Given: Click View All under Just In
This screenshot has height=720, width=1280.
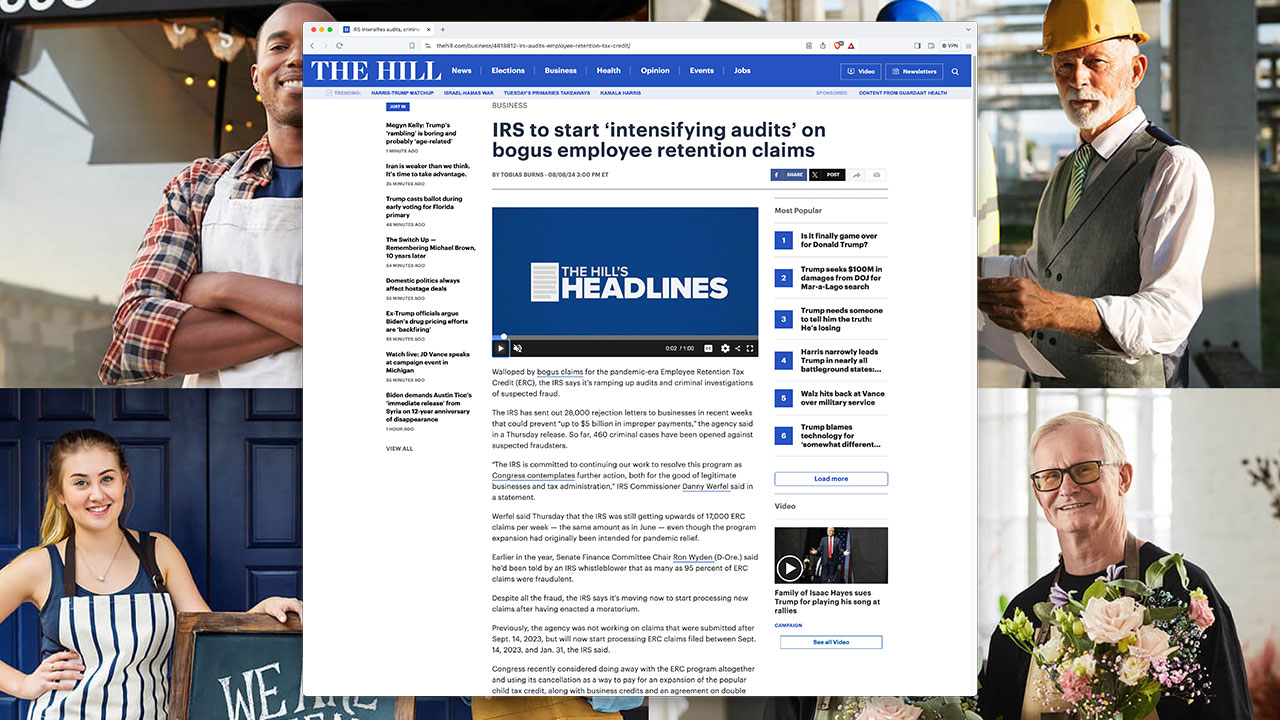Looking at the screenshot, I should click(399, 449).
